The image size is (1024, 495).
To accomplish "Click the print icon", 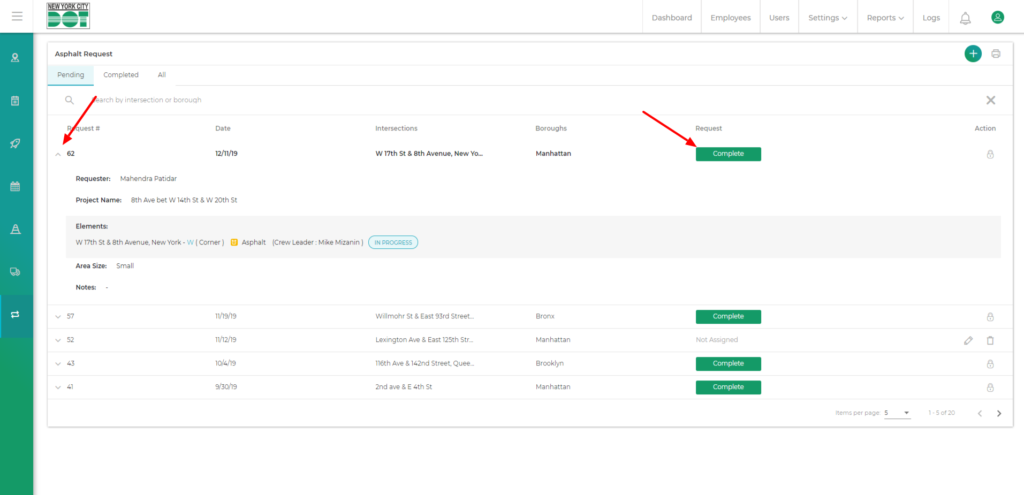I will 996,54.
